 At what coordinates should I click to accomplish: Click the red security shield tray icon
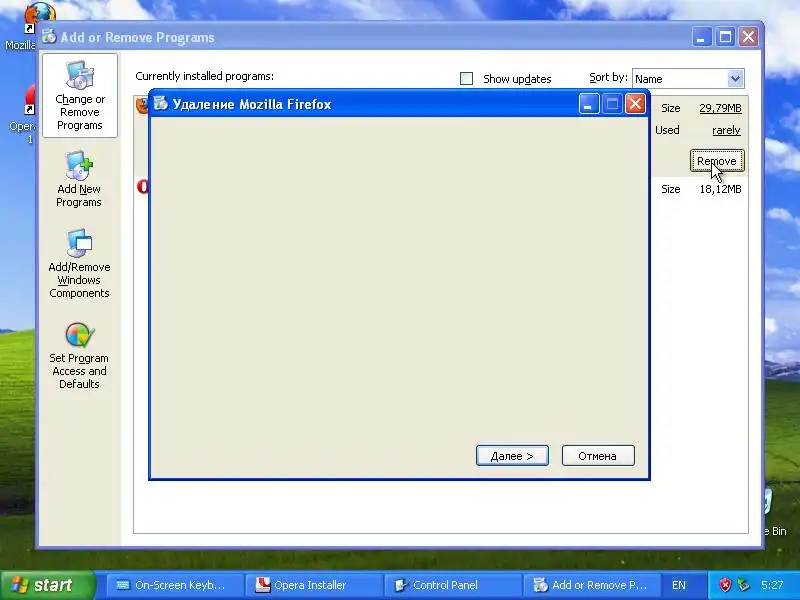pyautogui.click(x=725, y=585)
